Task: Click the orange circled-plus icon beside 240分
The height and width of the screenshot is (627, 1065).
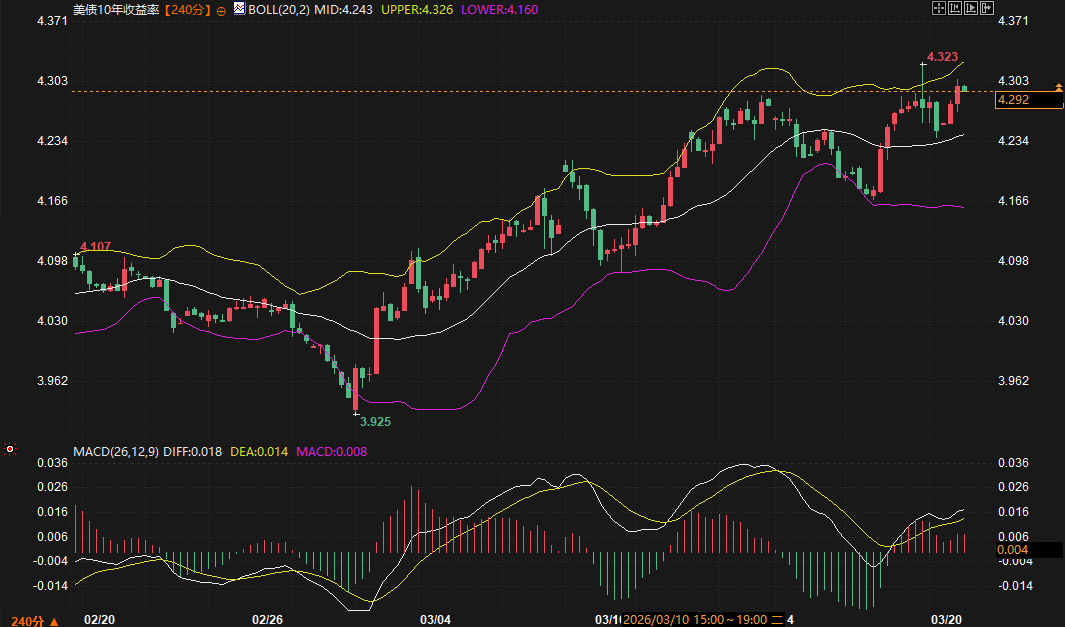Action: (221, 9)
